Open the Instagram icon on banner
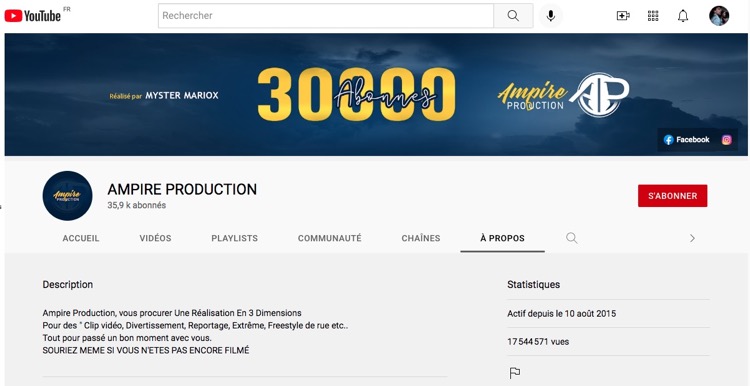750x386 pixels. point(727,140)
